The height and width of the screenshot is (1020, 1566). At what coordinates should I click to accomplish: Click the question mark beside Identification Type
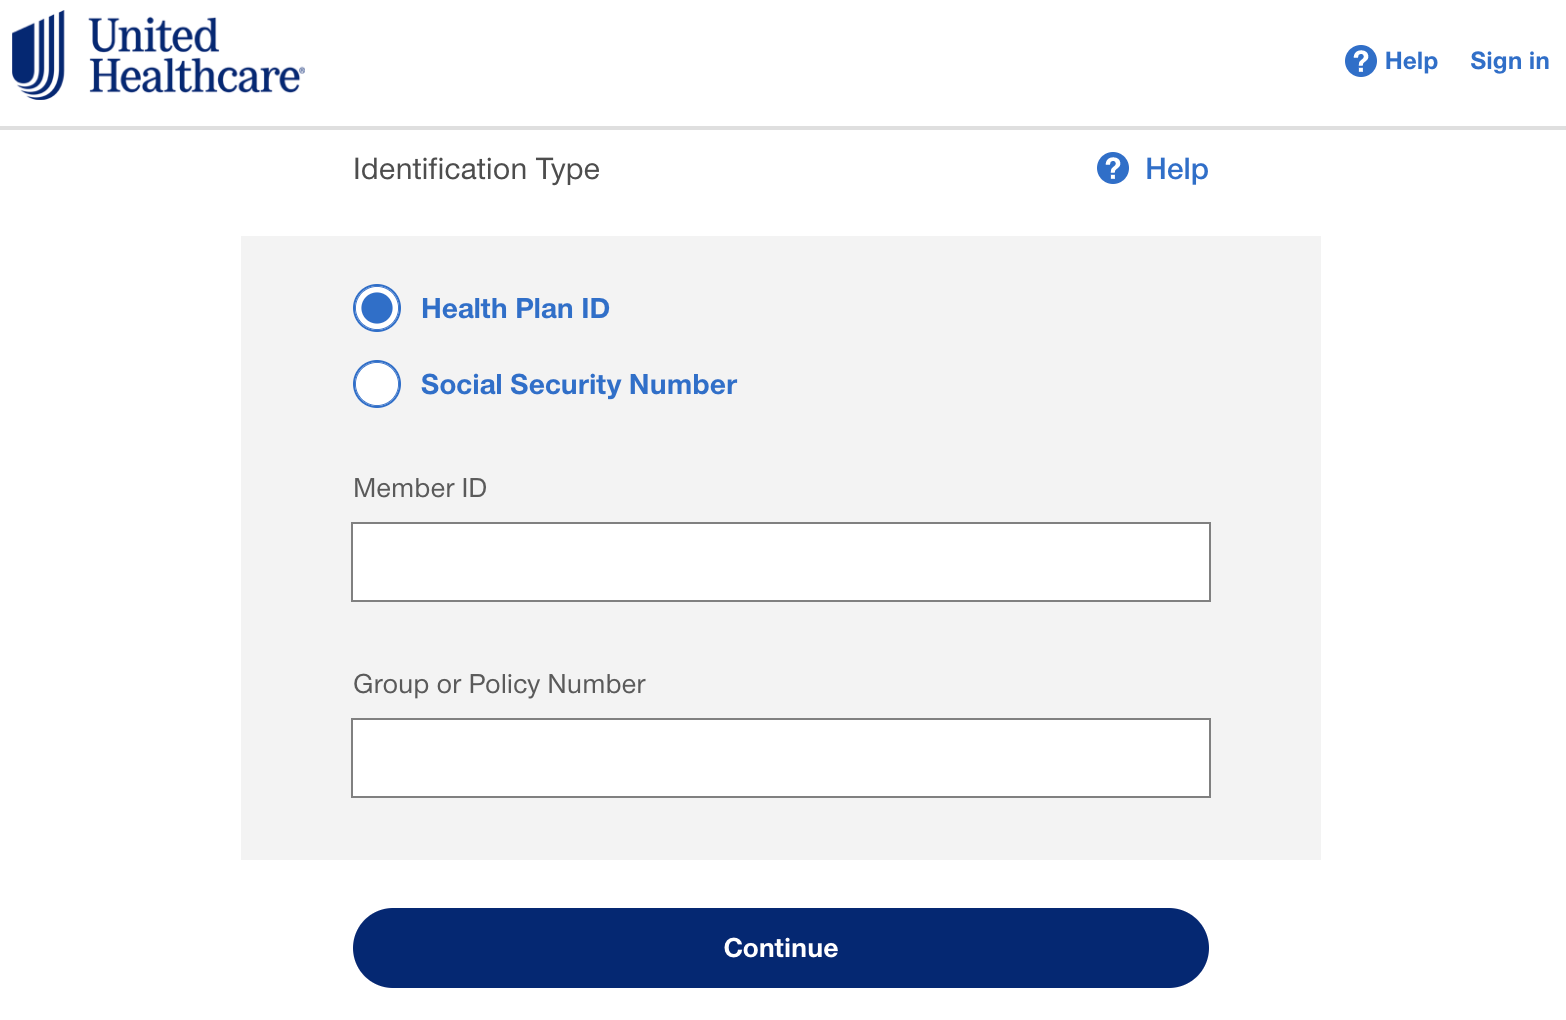tap(1113, 168)
